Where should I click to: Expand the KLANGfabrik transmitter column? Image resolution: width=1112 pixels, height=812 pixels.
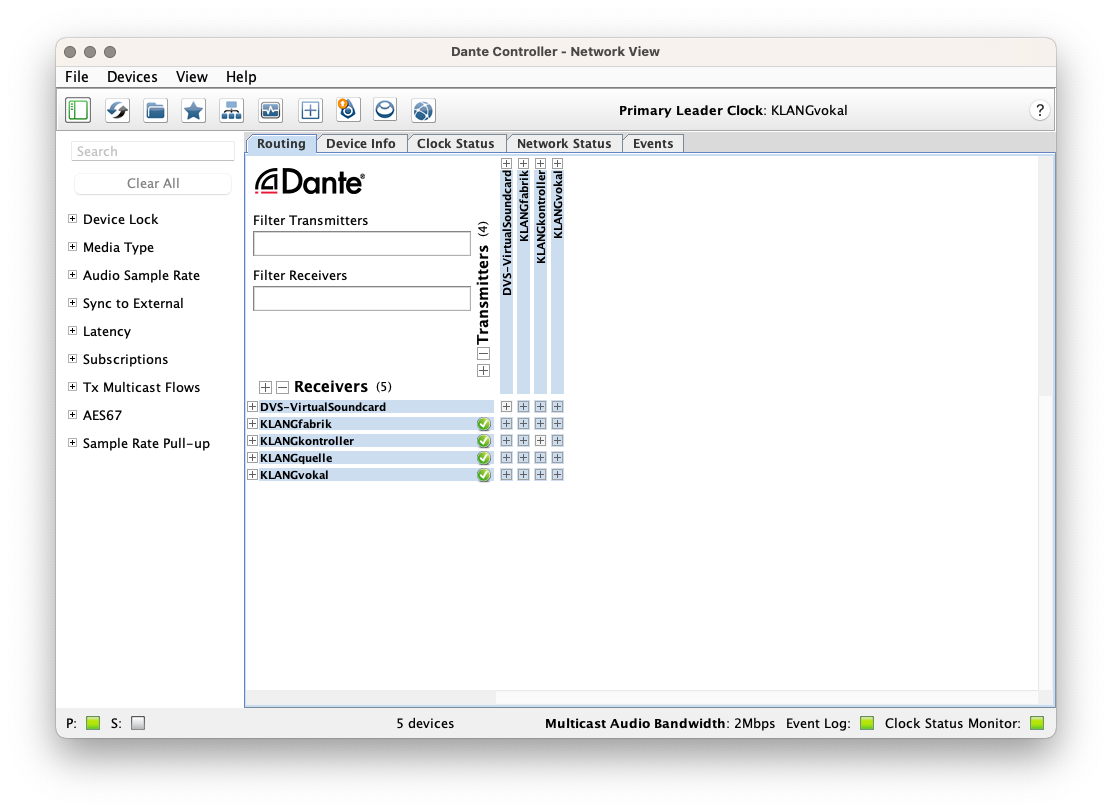coord(523,164)
